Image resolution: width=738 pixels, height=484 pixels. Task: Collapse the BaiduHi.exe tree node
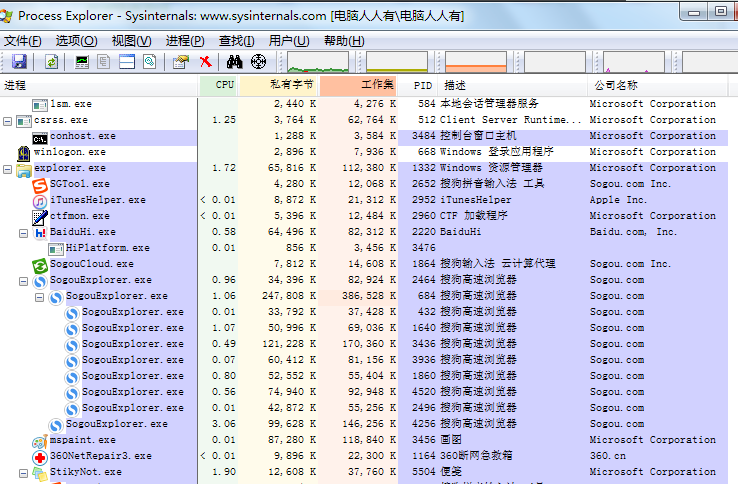23,233
